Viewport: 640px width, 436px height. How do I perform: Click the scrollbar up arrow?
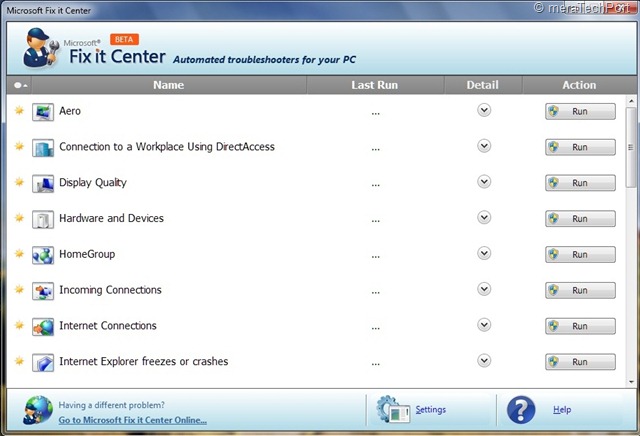pos(631,100)
